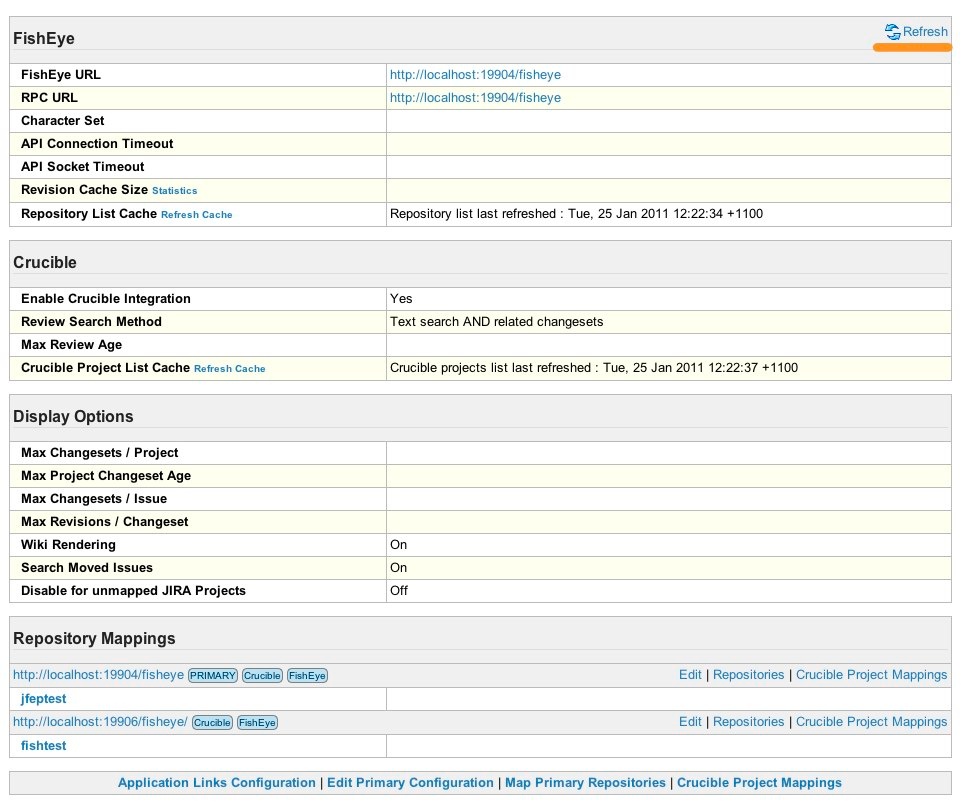Screen dimensions: 962x804
Task: Click the Character Set label
Action: pyautogui.click(x=63, y=121)
